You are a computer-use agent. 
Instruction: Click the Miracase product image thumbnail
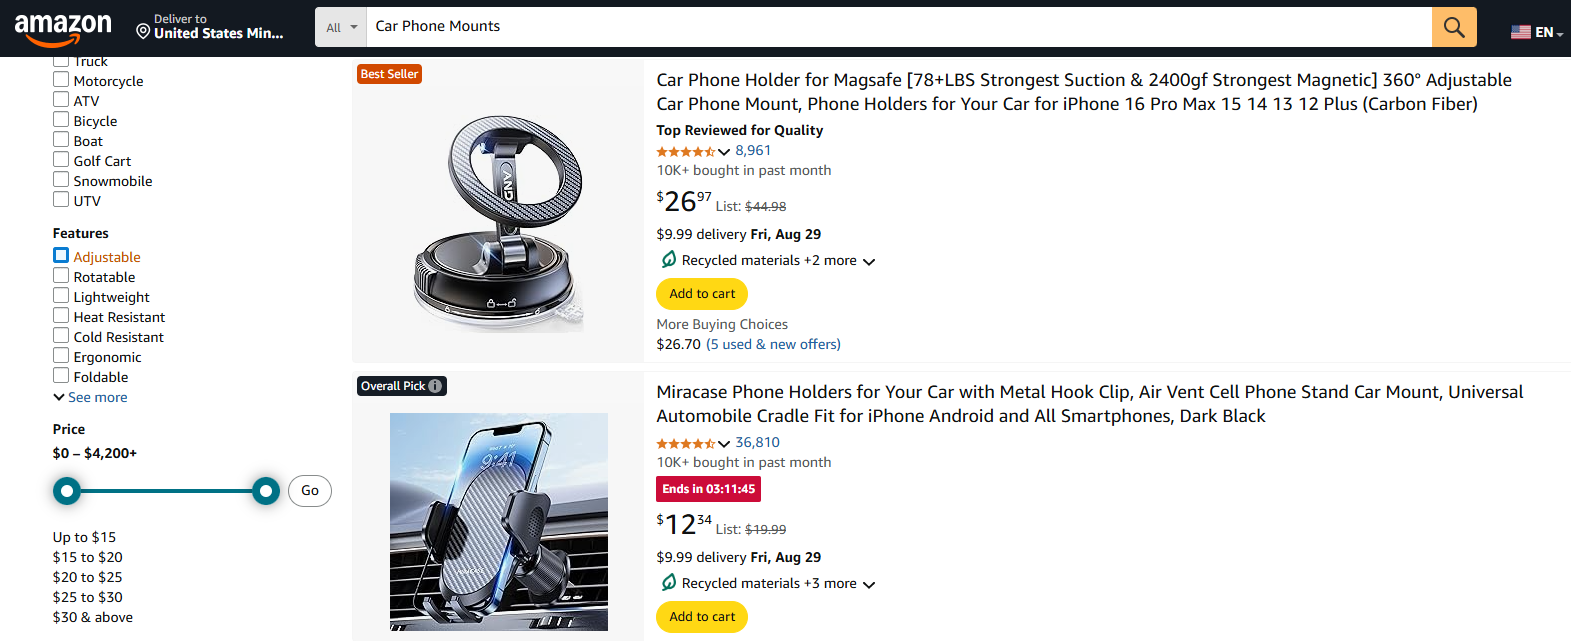tap(498, 520)
